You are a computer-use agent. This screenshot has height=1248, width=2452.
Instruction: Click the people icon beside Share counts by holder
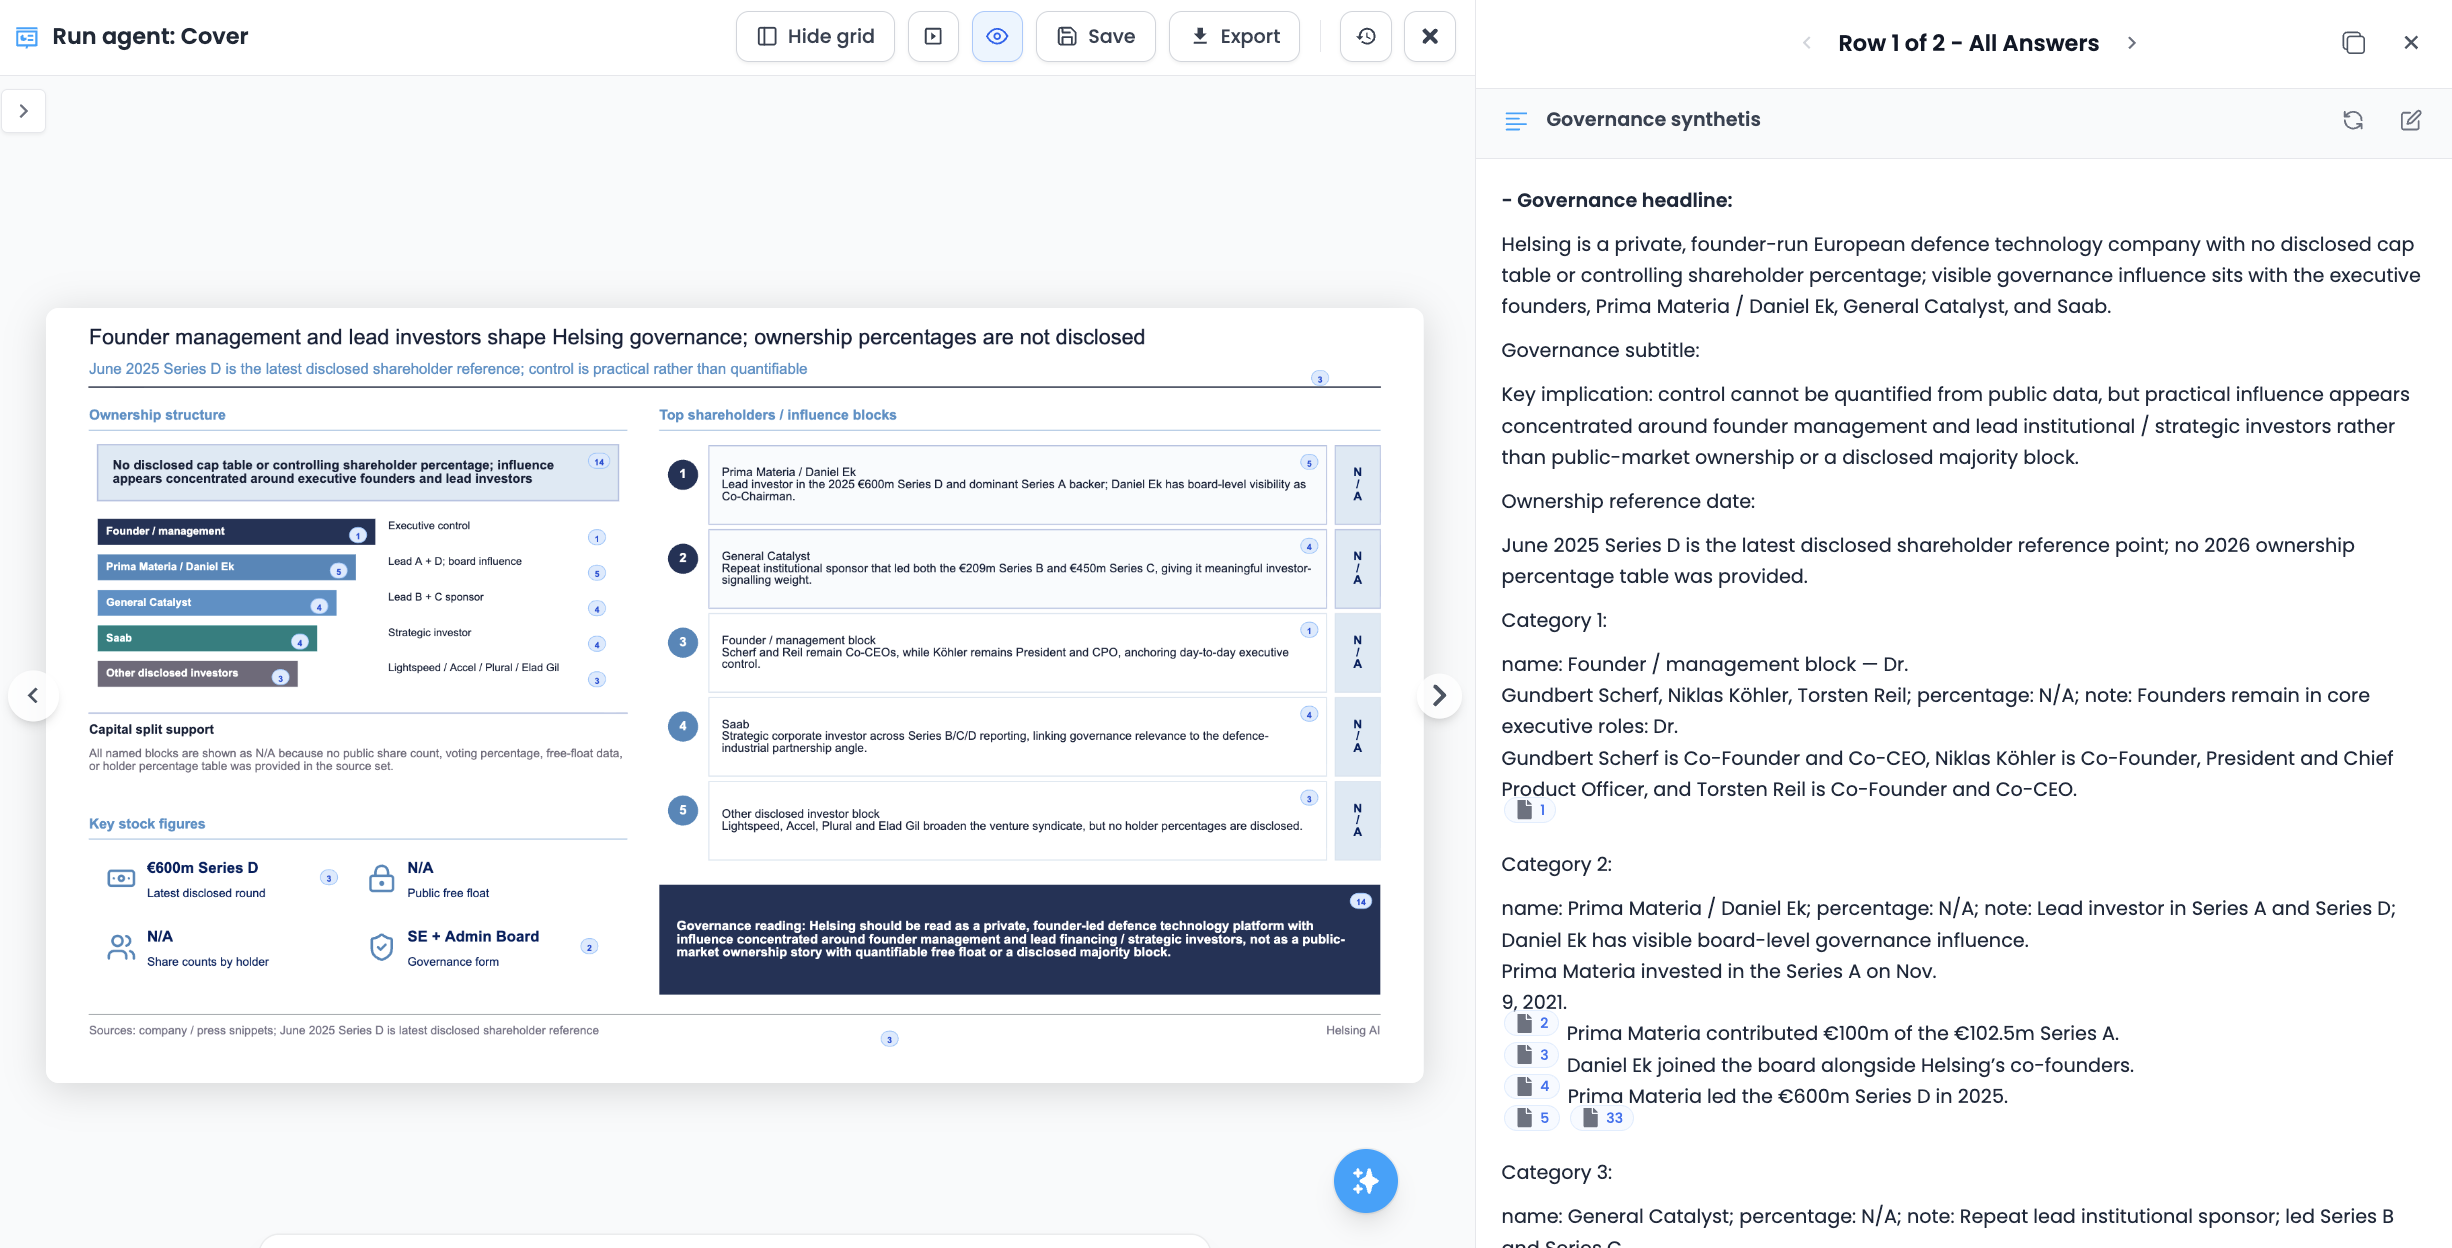tap(121, 947)
